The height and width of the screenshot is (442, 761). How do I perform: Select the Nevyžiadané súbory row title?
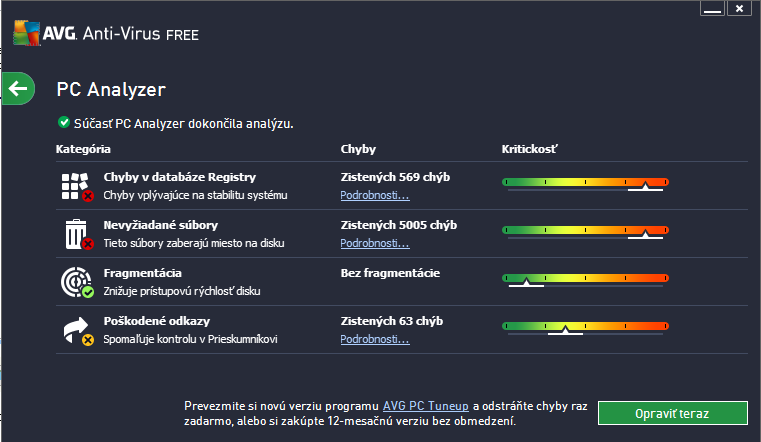tap(161, 225)
